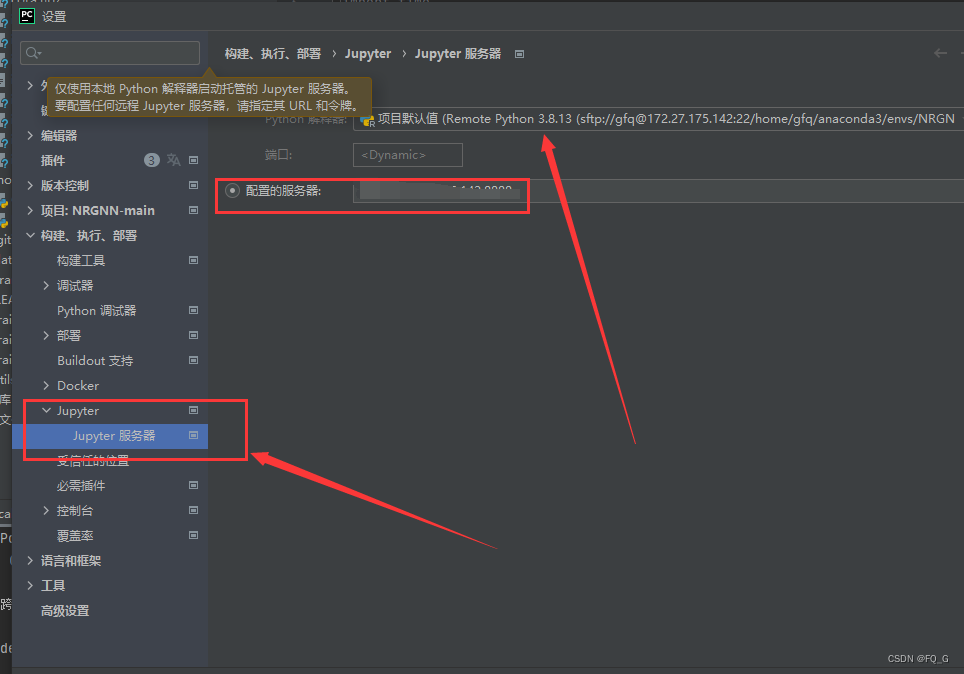The height and width of the screenshot is (674, 964).
Task: Click the project-scope icon on 版本控制 row
Action: tap(194, 185)
